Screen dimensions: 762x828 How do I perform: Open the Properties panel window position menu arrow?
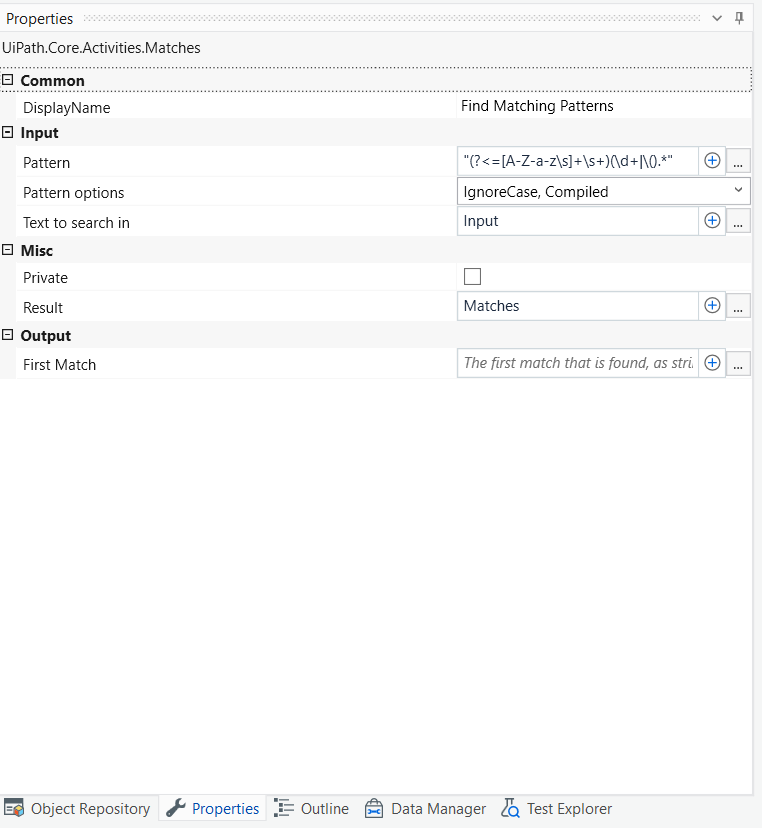tap(717, 18)
